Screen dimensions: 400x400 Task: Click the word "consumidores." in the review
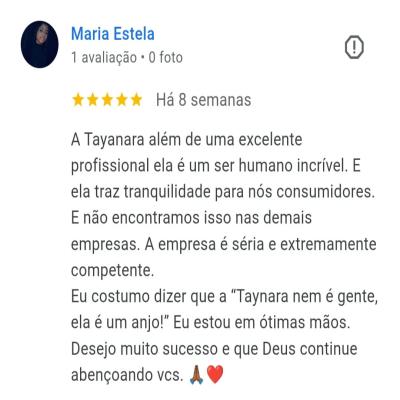[325, 192]
